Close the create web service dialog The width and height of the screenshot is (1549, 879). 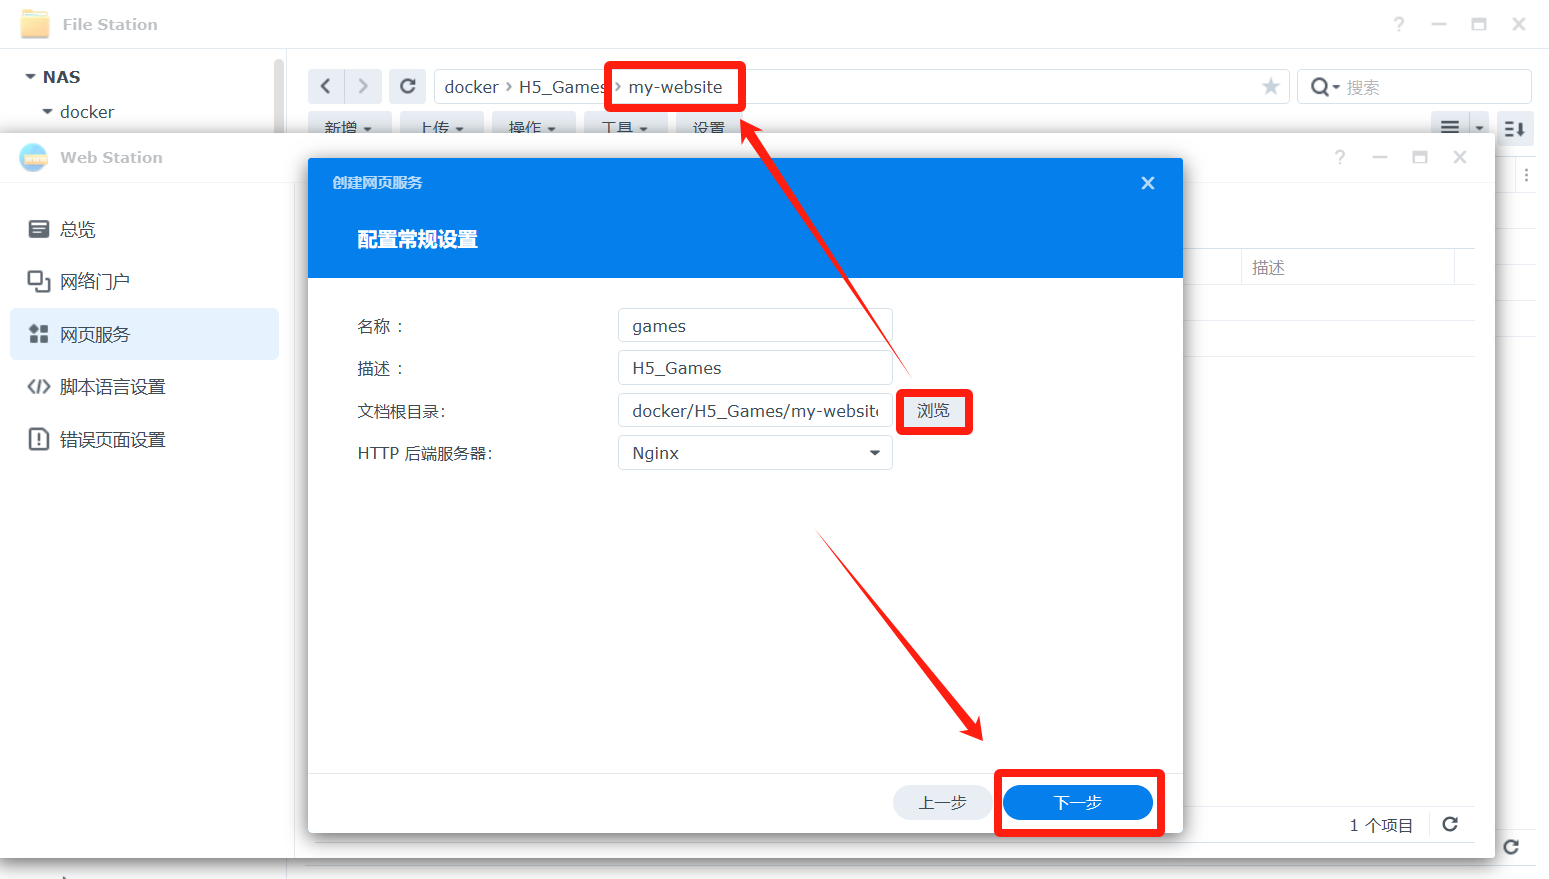1148,183
